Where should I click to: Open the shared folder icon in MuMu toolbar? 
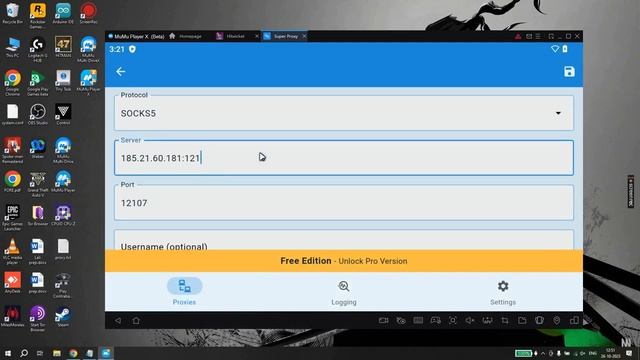522,321
